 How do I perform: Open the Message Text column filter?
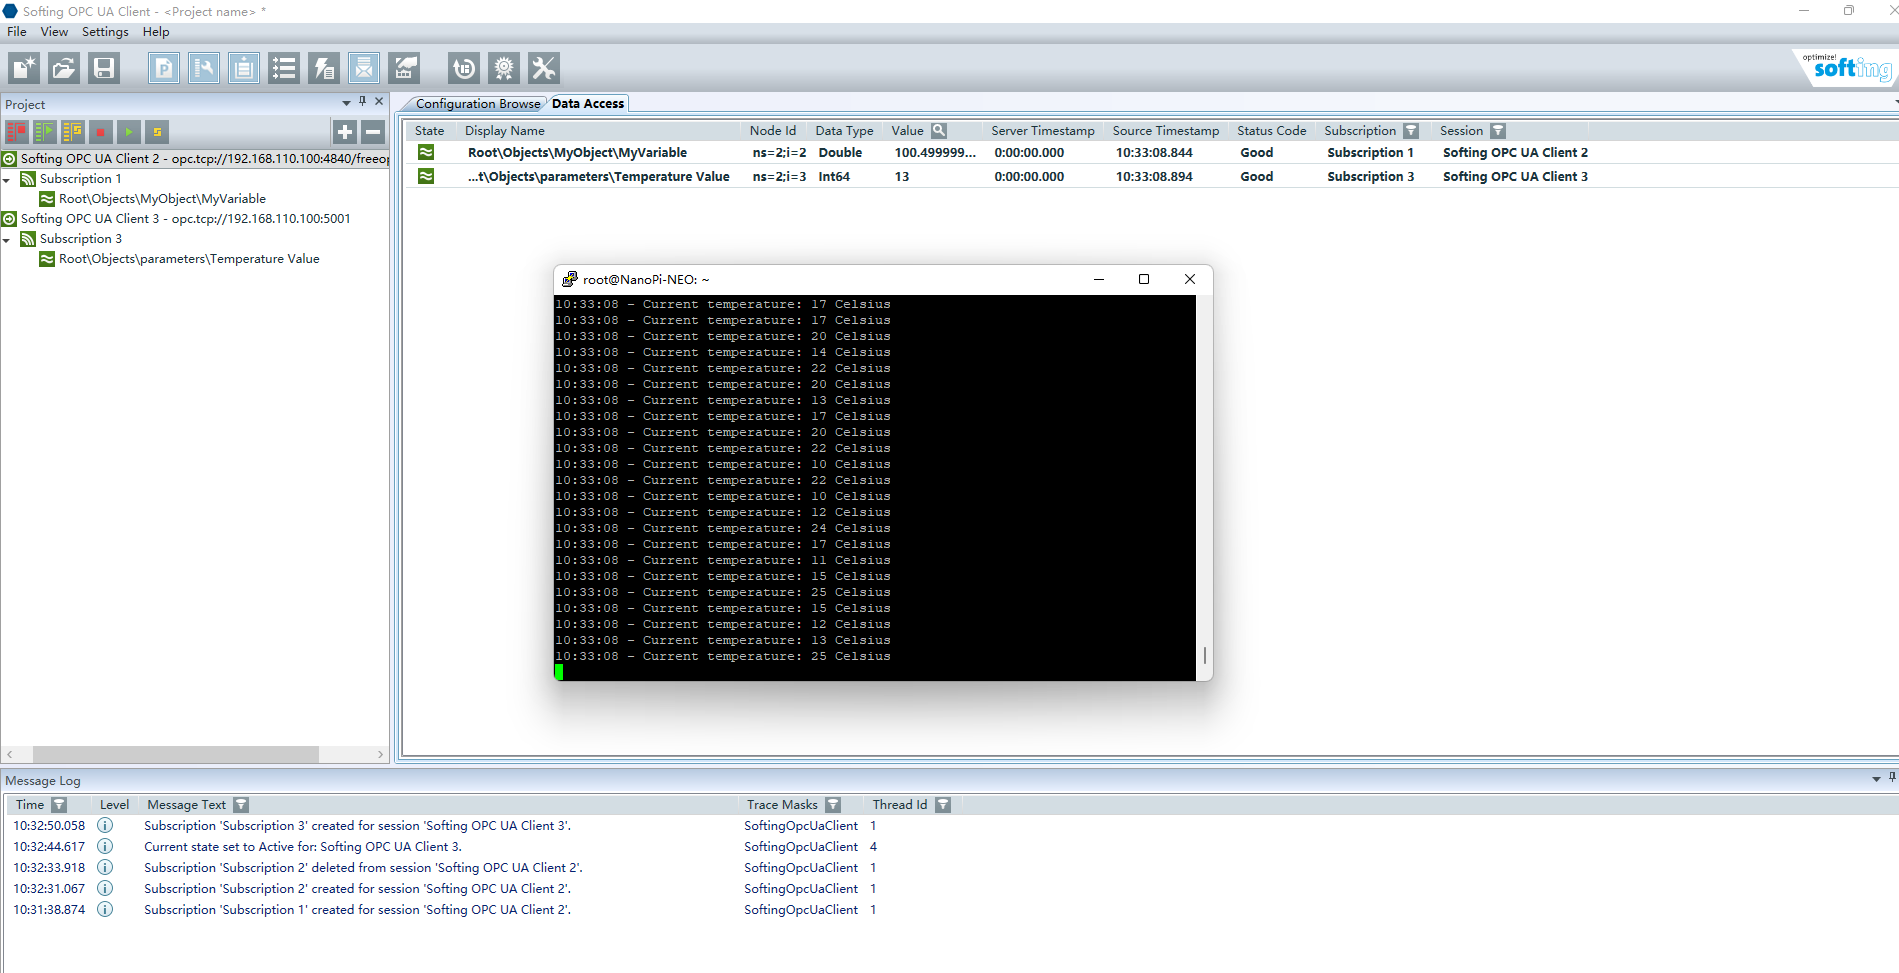(241, 805)
